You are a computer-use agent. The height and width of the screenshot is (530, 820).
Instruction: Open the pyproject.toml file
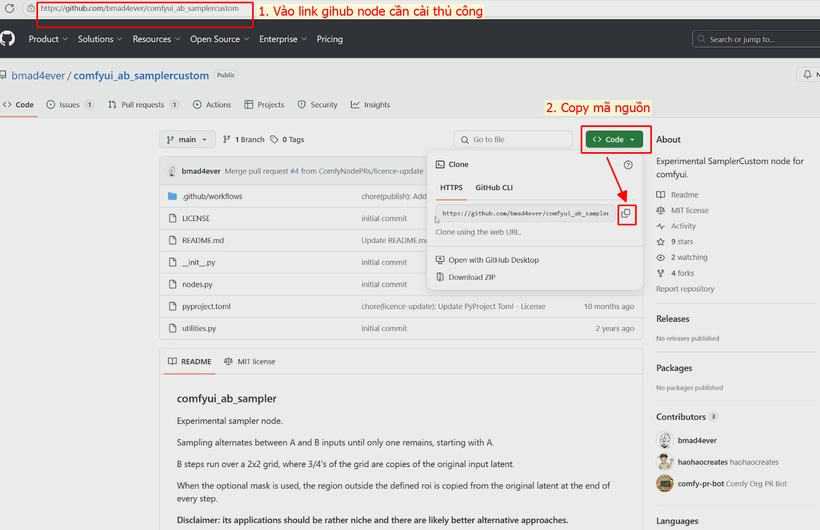click(x=206, y=307)
